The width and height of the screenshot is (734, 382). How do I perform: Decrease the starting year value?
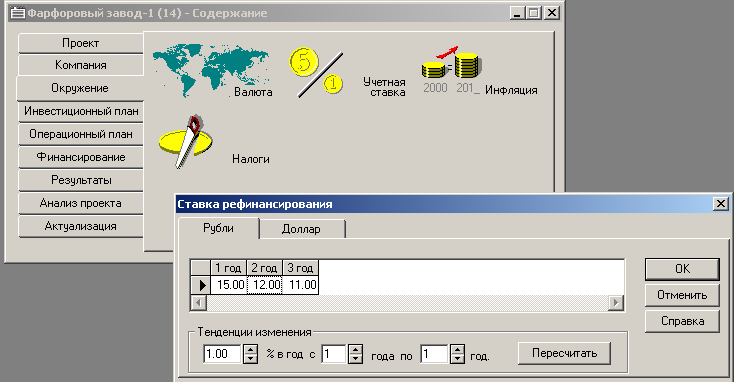355,359
